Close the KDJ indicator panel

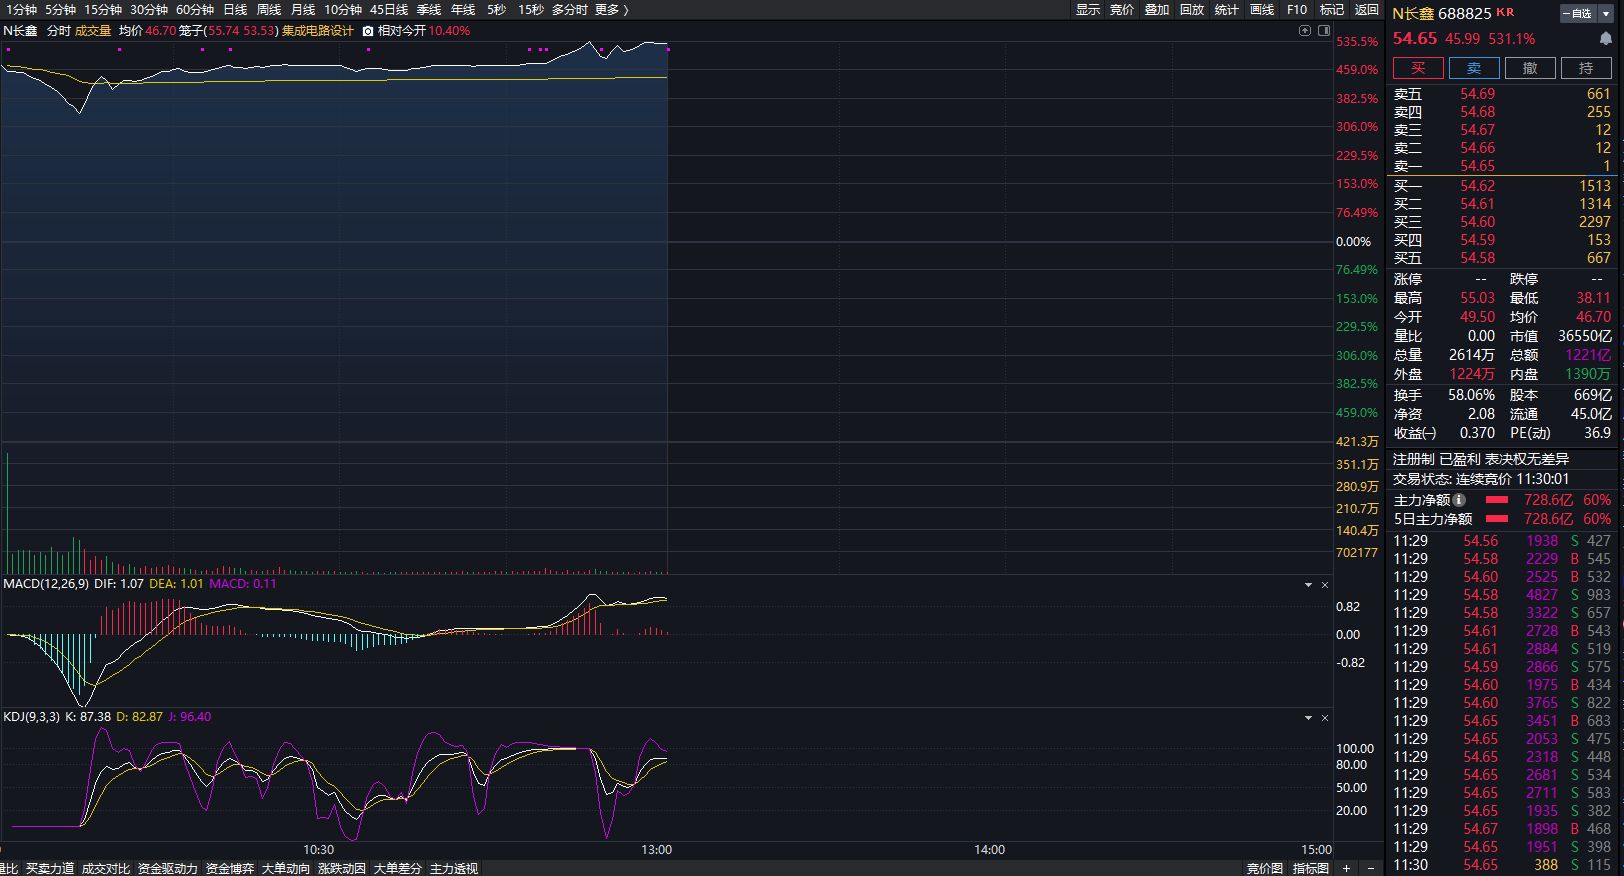[x=1325, y=718]
